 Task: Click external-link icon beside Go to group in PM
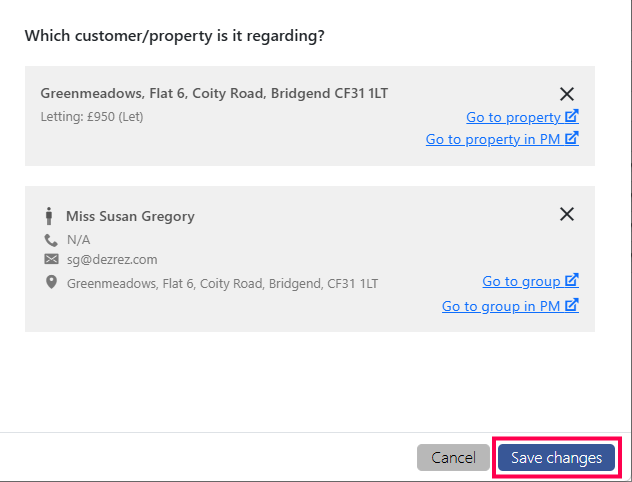(572, 305)
